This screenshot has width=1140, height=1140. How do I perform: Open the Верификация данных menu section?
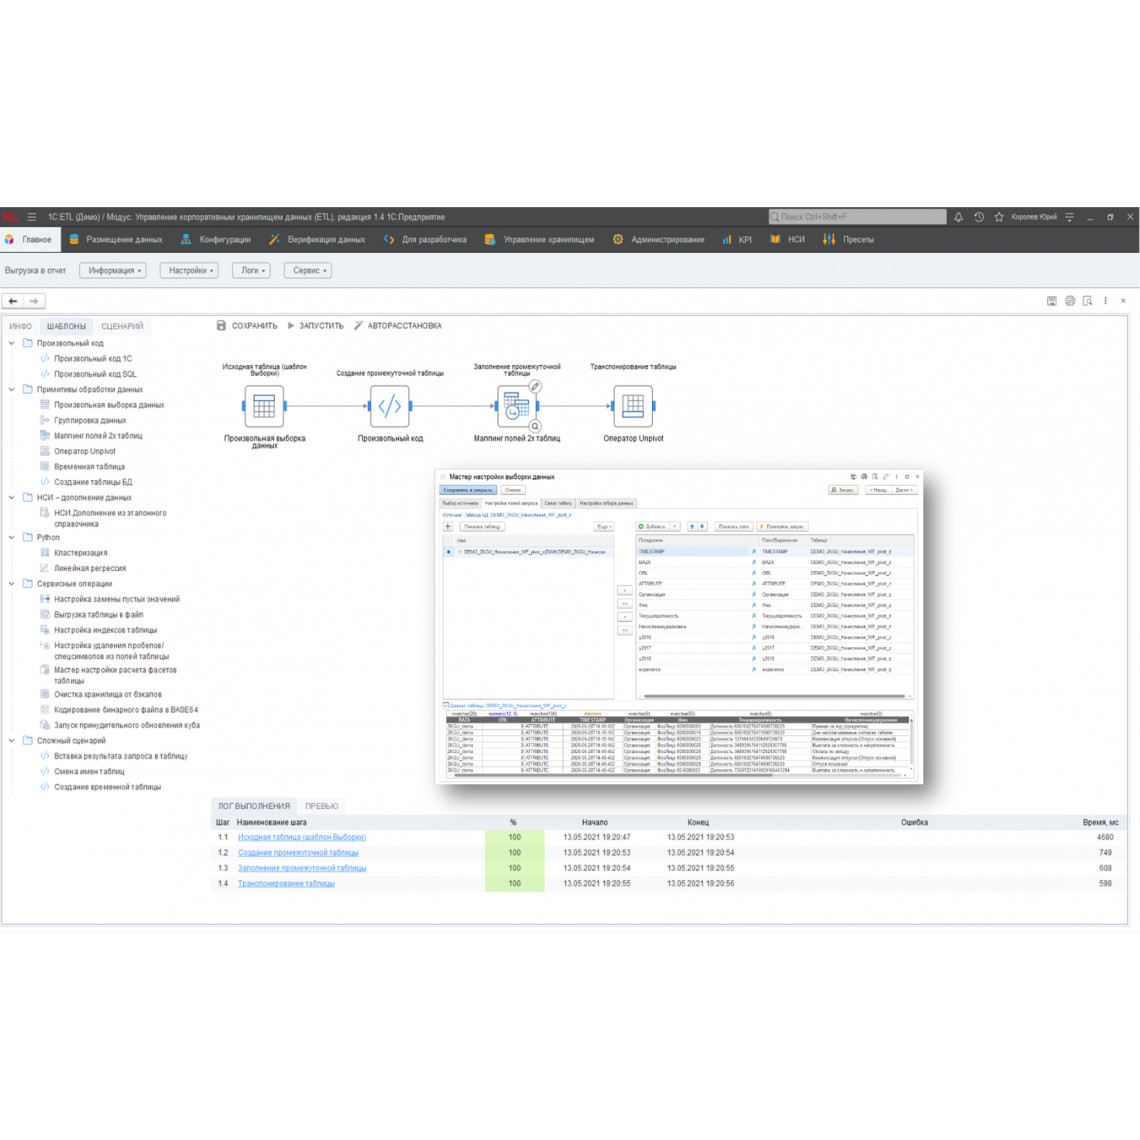click(317, 239)
